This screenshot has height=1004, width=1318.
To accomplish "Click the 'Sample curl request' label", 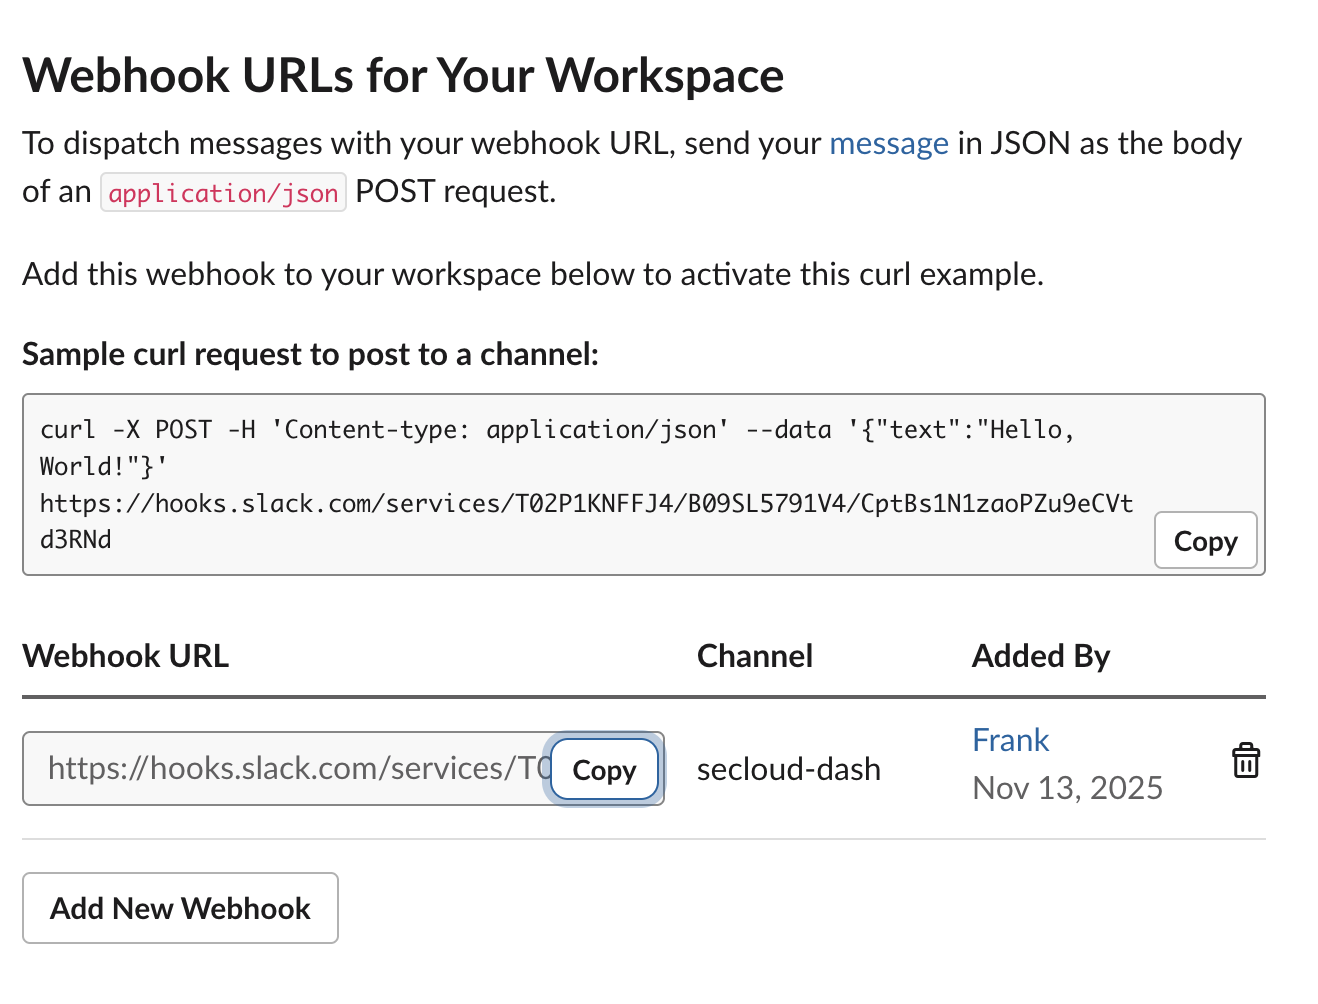I will tap(310, 354).
